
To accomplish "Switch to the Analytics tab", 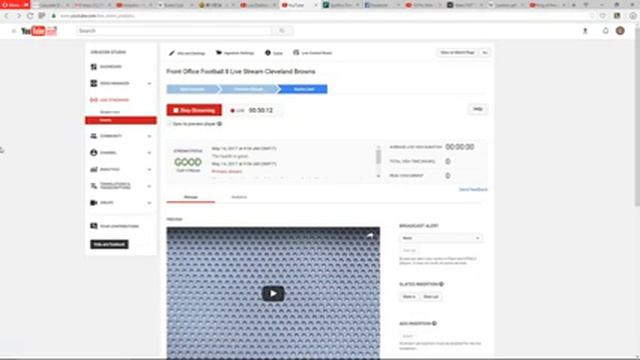I will pos(239,197).
